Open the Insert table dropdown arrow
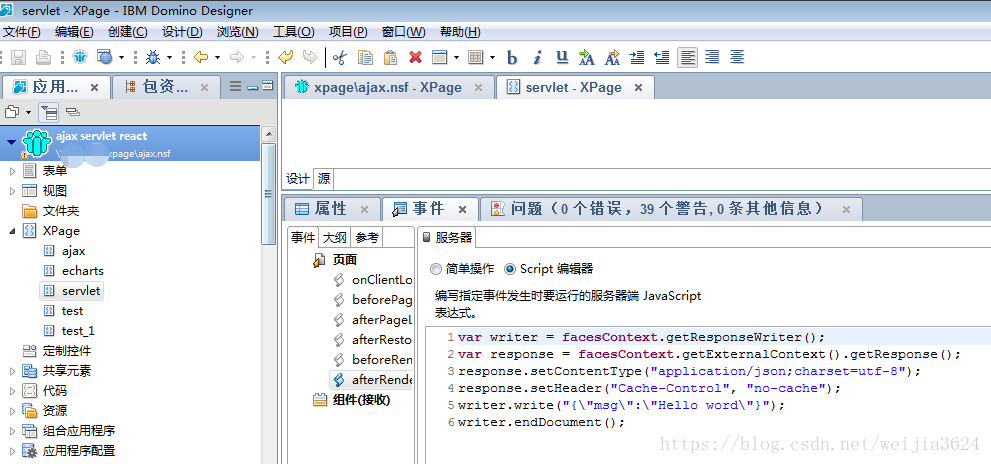The image size is (991, 464). [492, 58]
